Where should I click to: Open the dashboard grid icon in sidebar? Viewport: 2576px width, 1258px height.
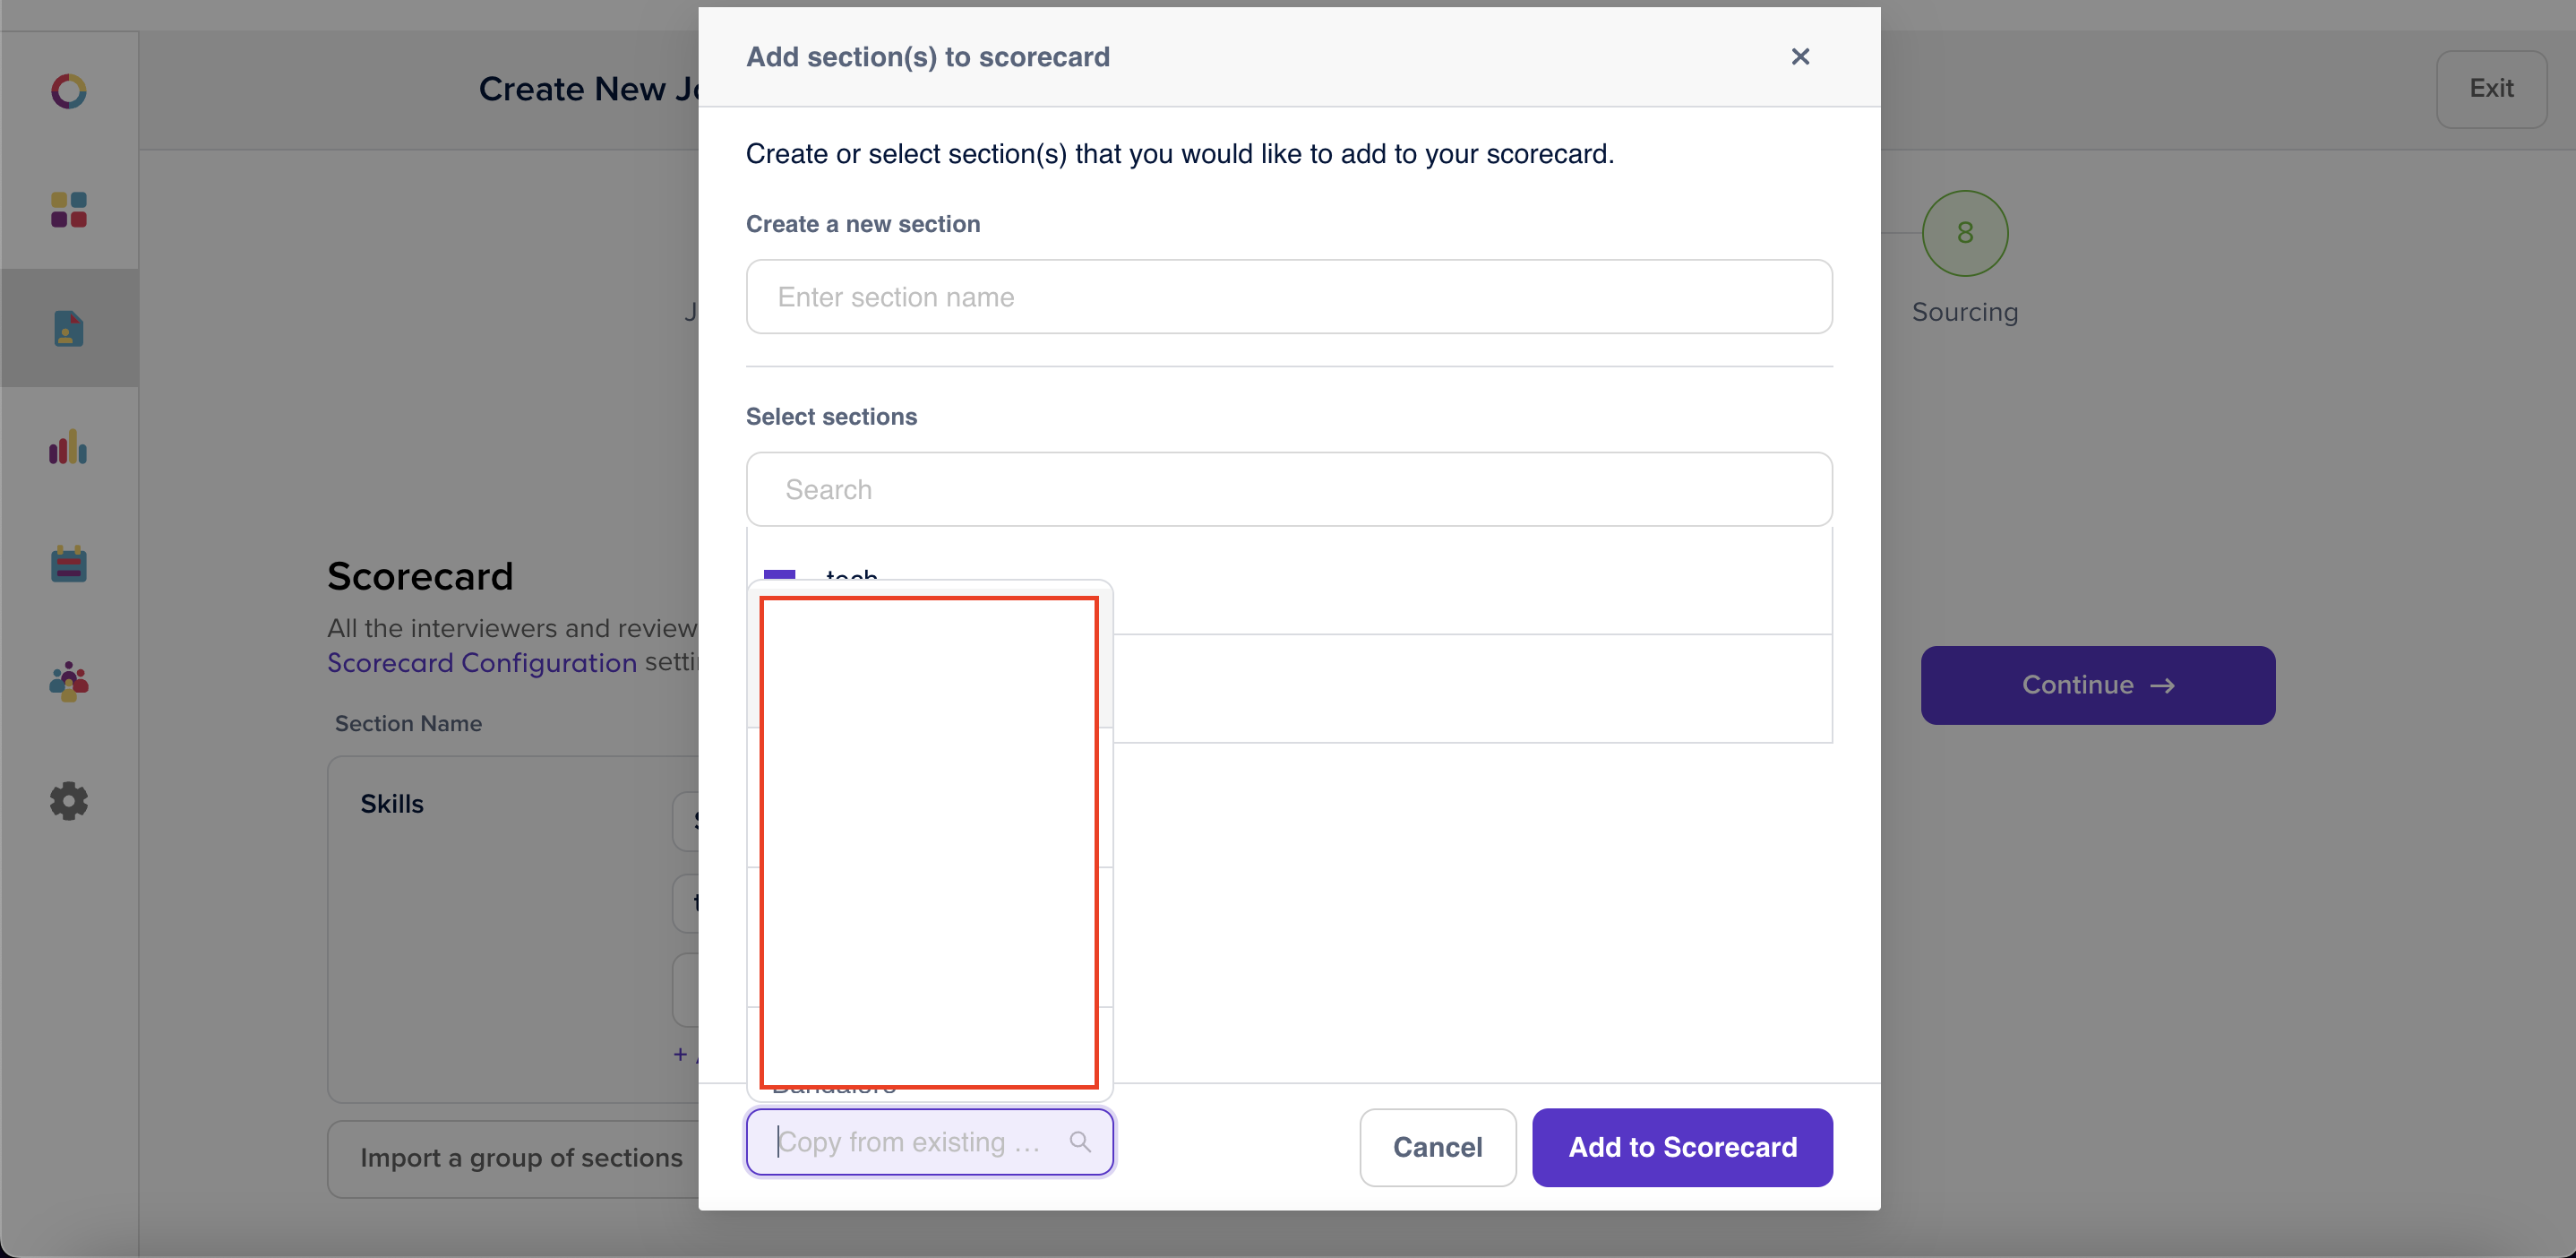(68, 210)
